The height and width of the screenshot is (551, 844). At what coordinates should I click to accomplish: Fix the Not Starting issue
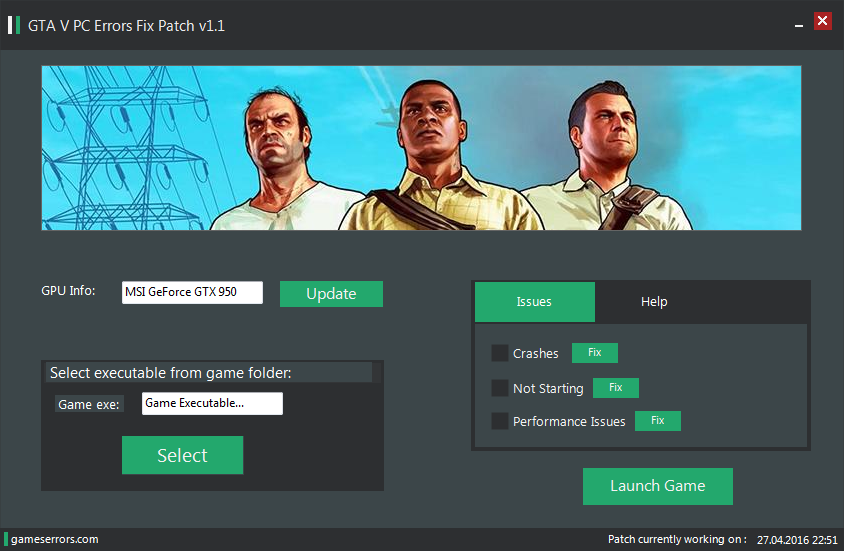click(x=616, y=387)
